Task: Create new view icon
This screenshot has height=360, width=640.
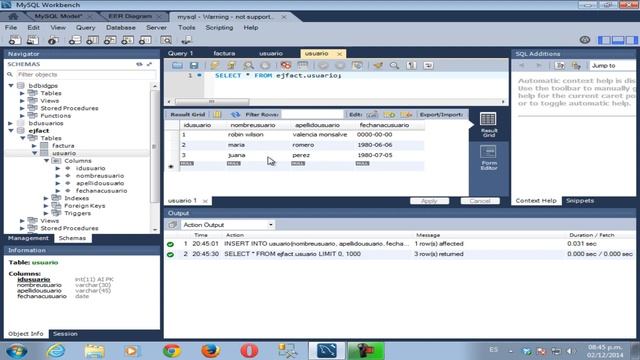Action: (x=110, y=40)
